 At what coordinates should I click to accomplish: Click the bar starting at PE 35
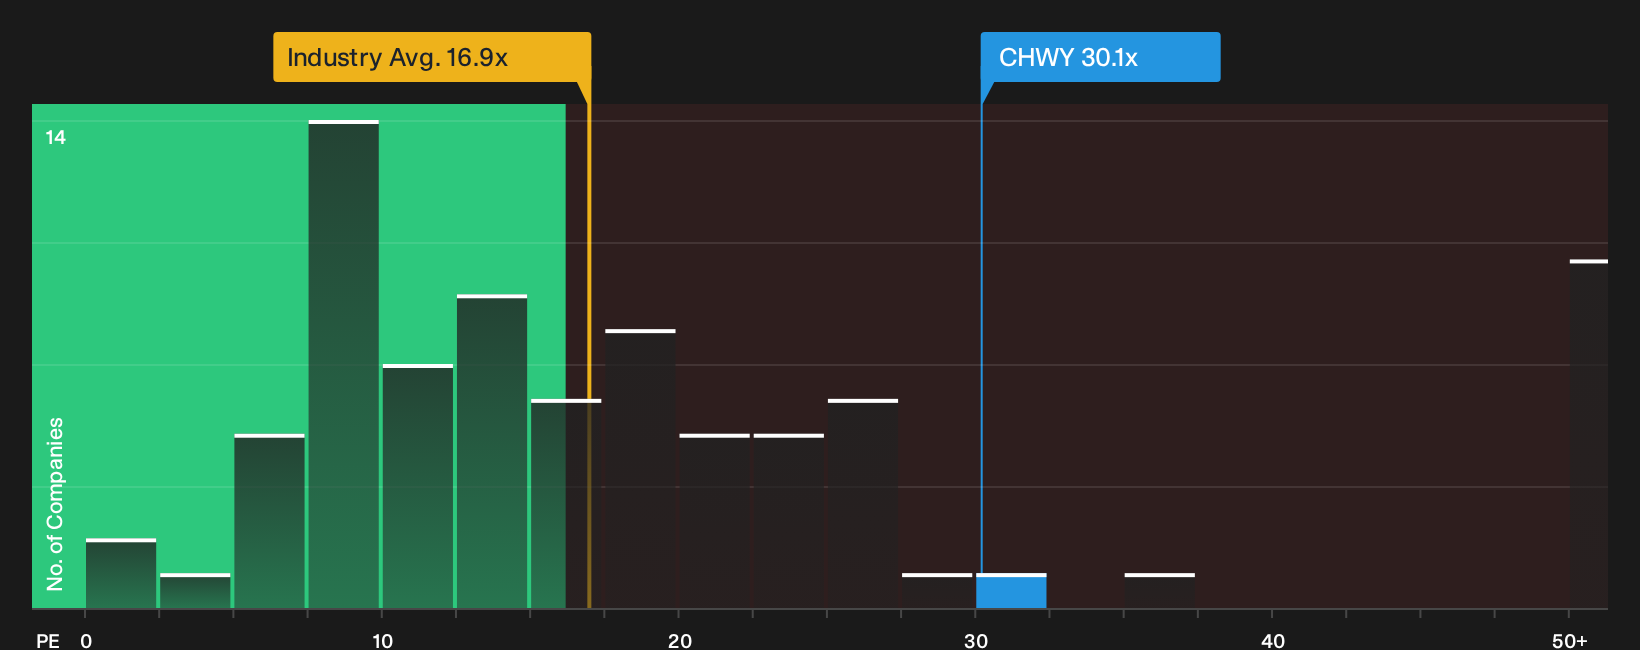[1160, 591]
